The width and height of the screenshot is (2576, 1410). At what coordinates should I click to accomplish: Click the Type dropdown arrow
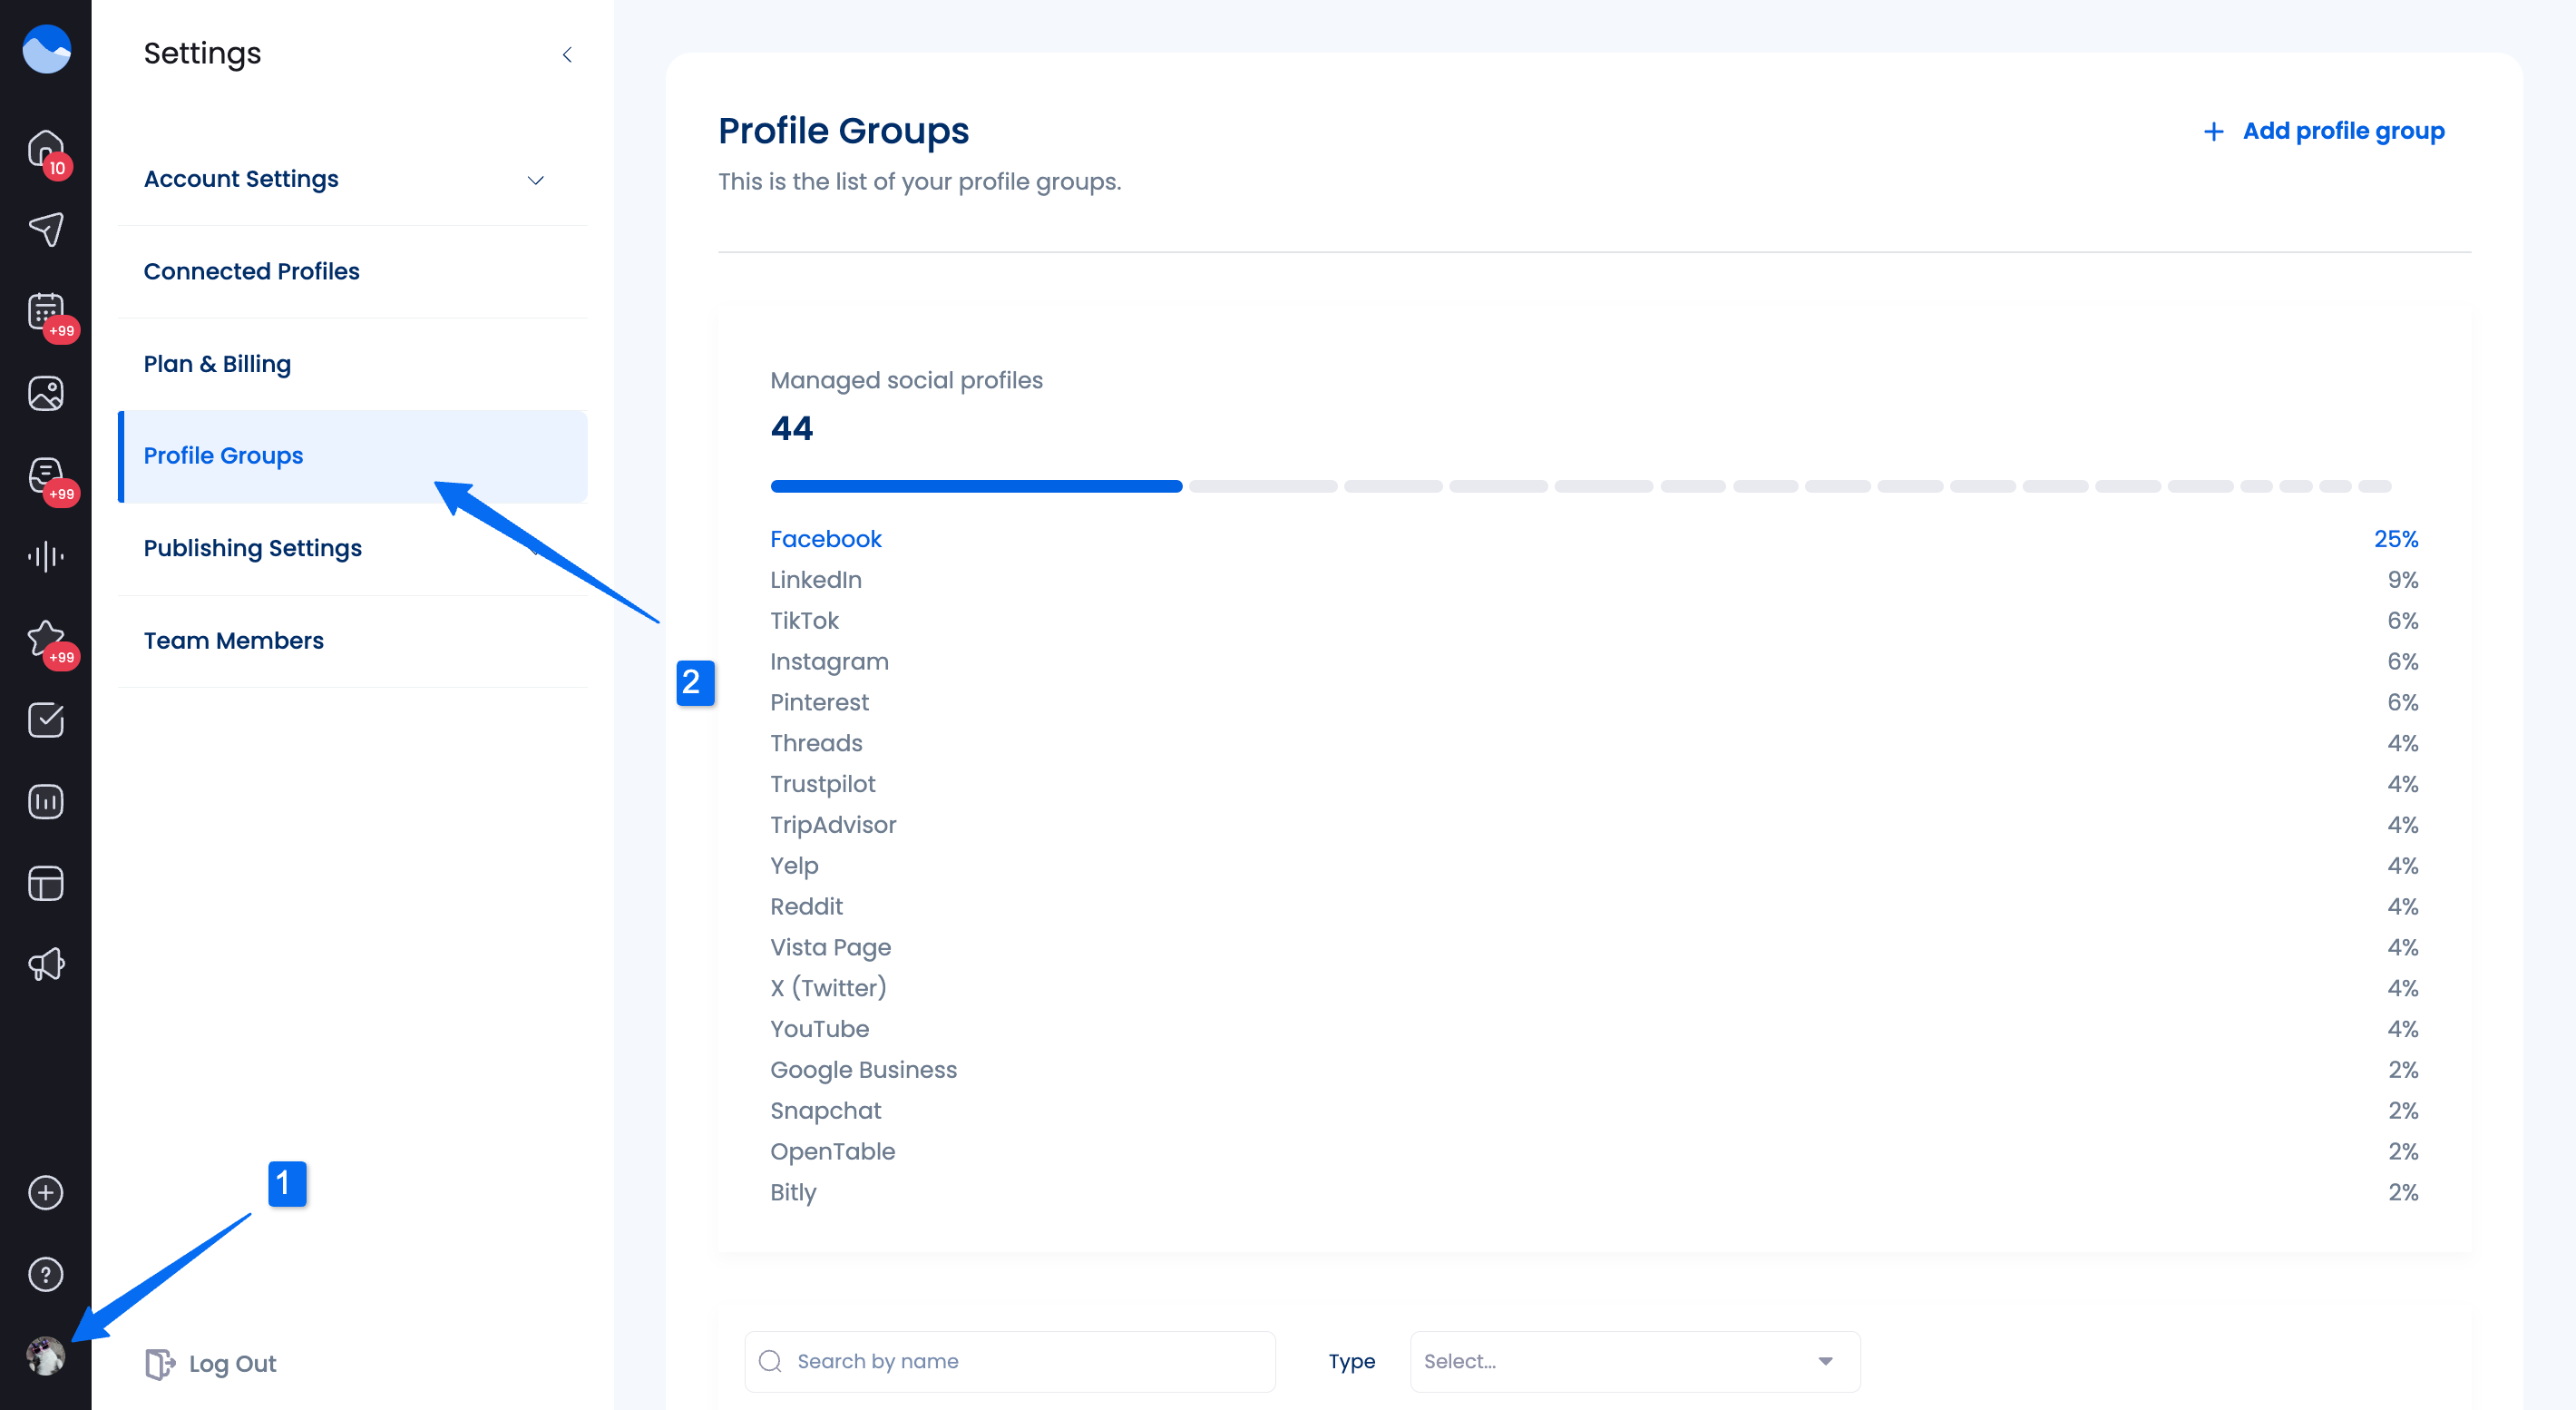click(1826, 1361)
